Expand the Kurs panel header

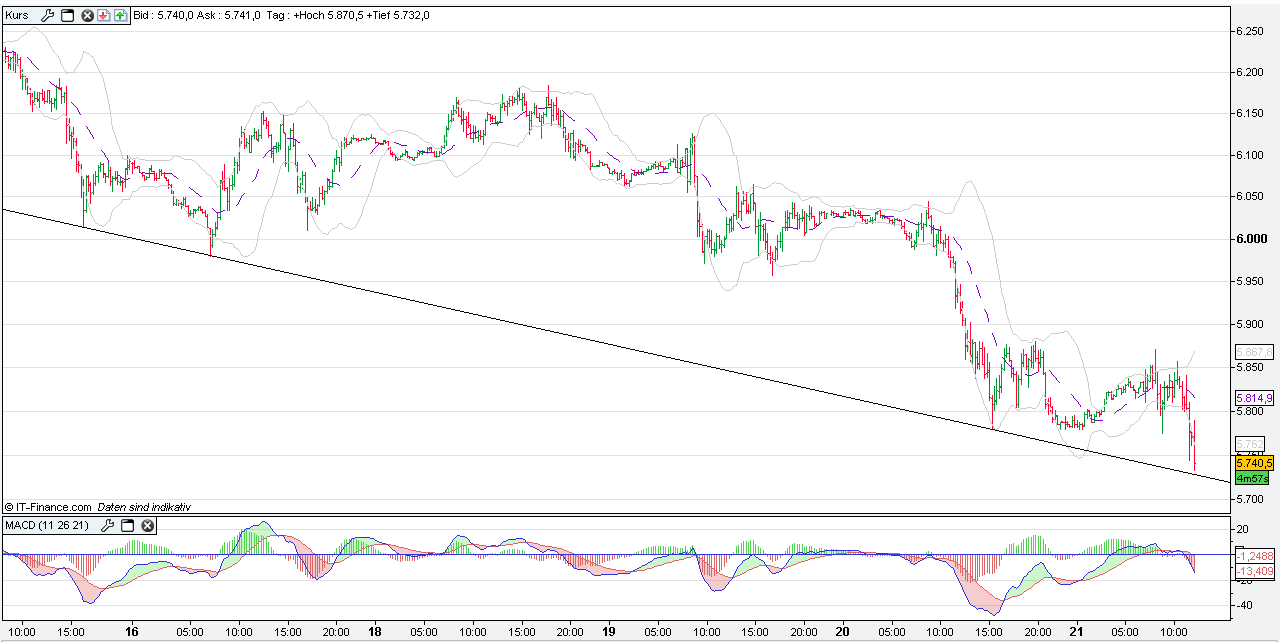(17, 15)
